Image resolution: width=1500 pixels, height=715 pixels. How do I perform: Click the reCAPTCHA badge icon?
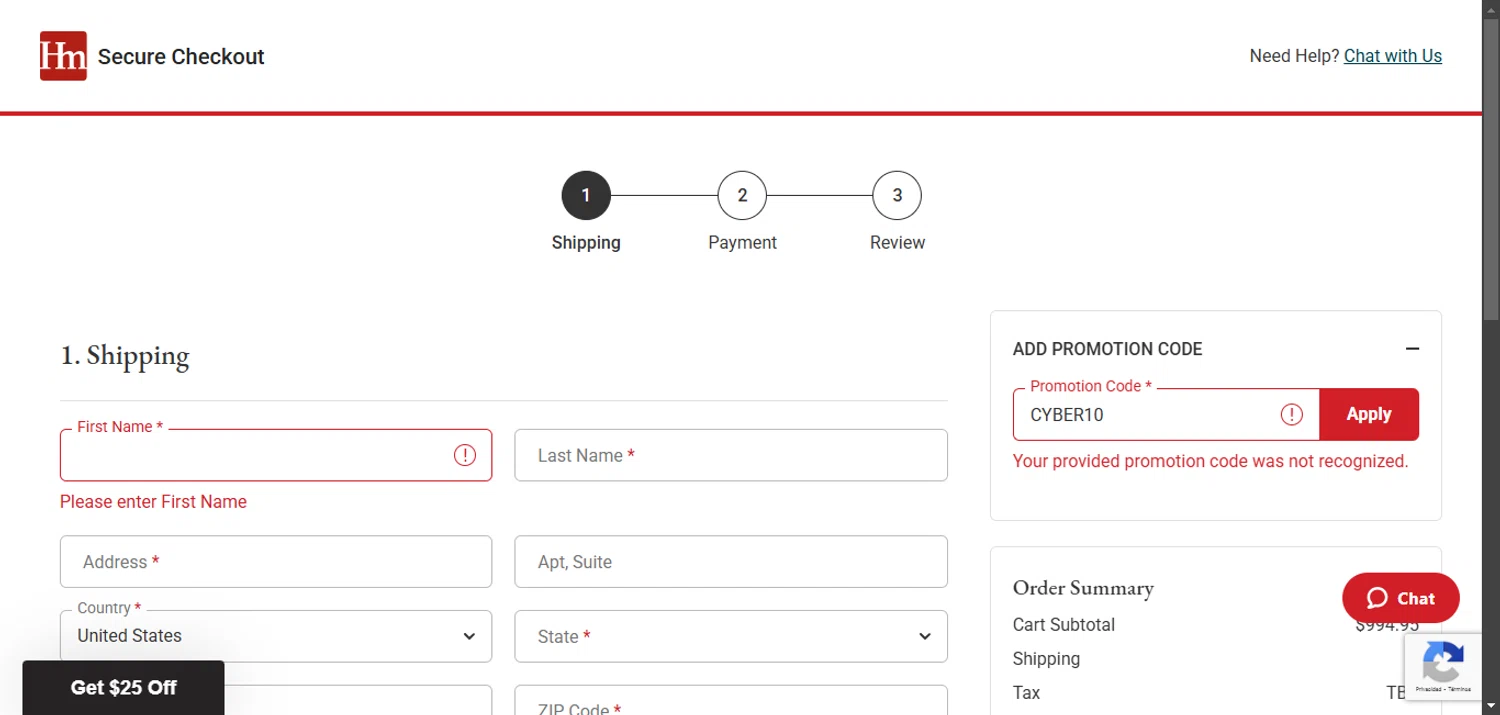[x=1443, y=663]
